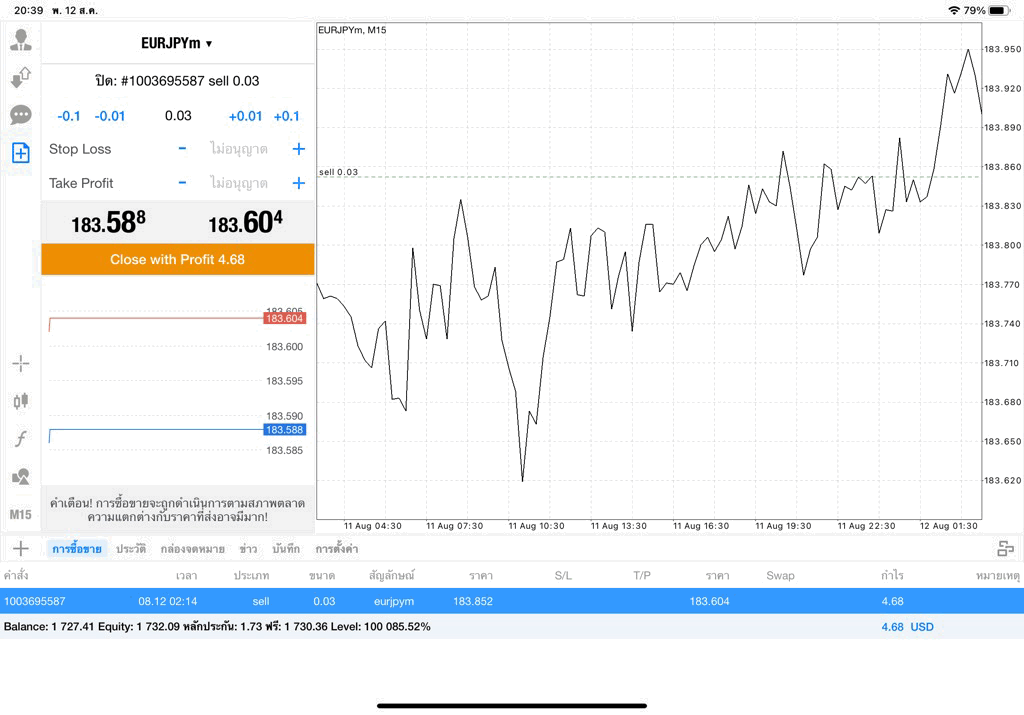Select the Take Profit value field
The width and height of the screenshot is (1024, 715).
pos(239,183)
